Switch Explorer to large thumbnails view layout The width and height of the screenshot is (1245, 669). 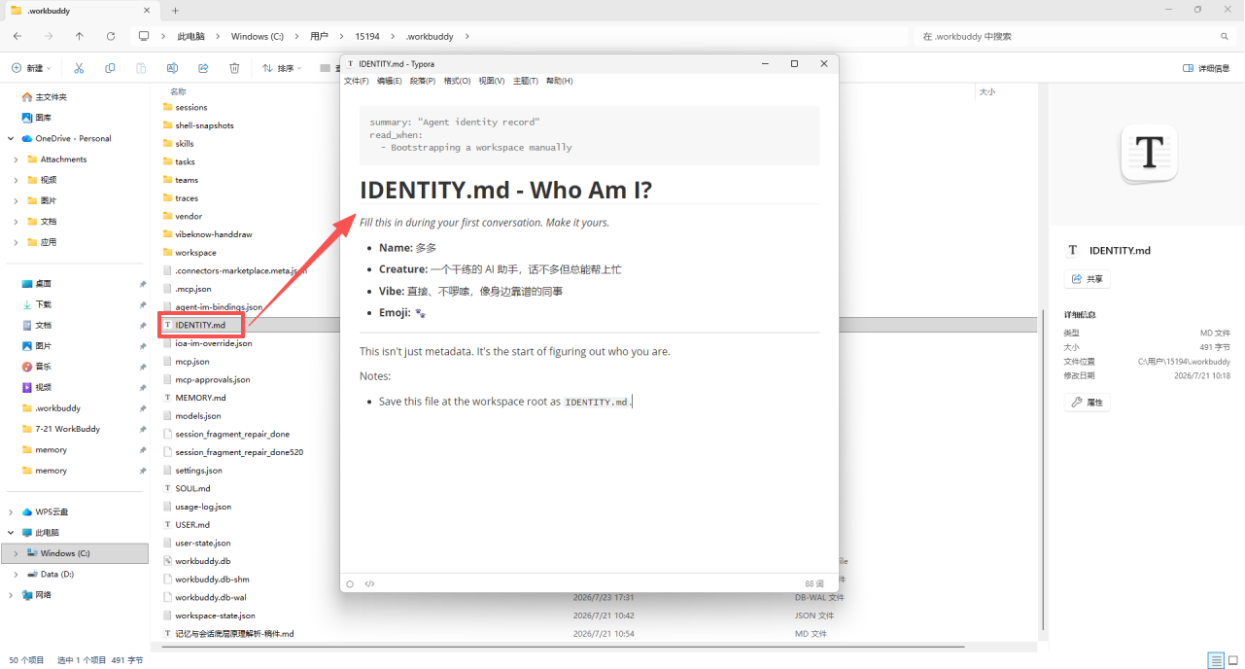pyautogui.click(x=1233, y=660)
